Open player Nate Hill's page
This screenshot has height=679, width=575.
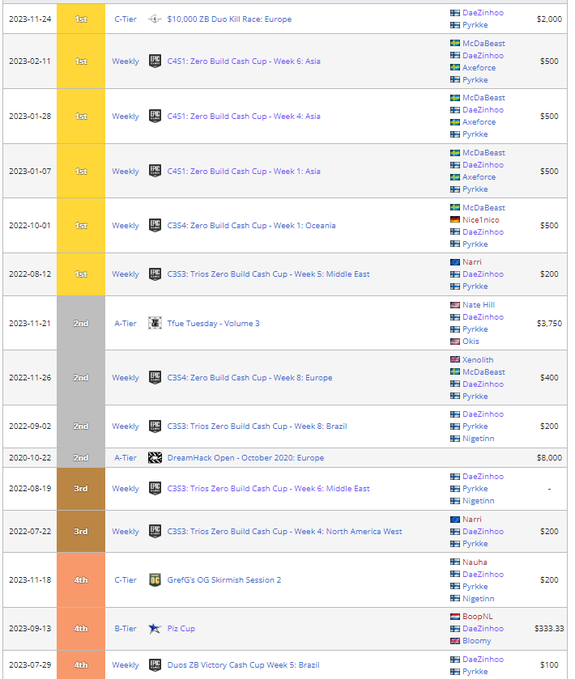(x=478, y=305)
